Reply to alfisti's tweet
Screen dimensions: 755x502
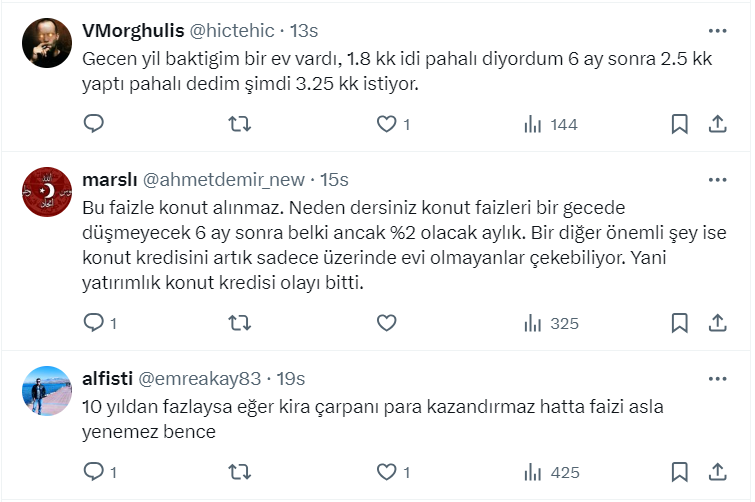[94, 472]
